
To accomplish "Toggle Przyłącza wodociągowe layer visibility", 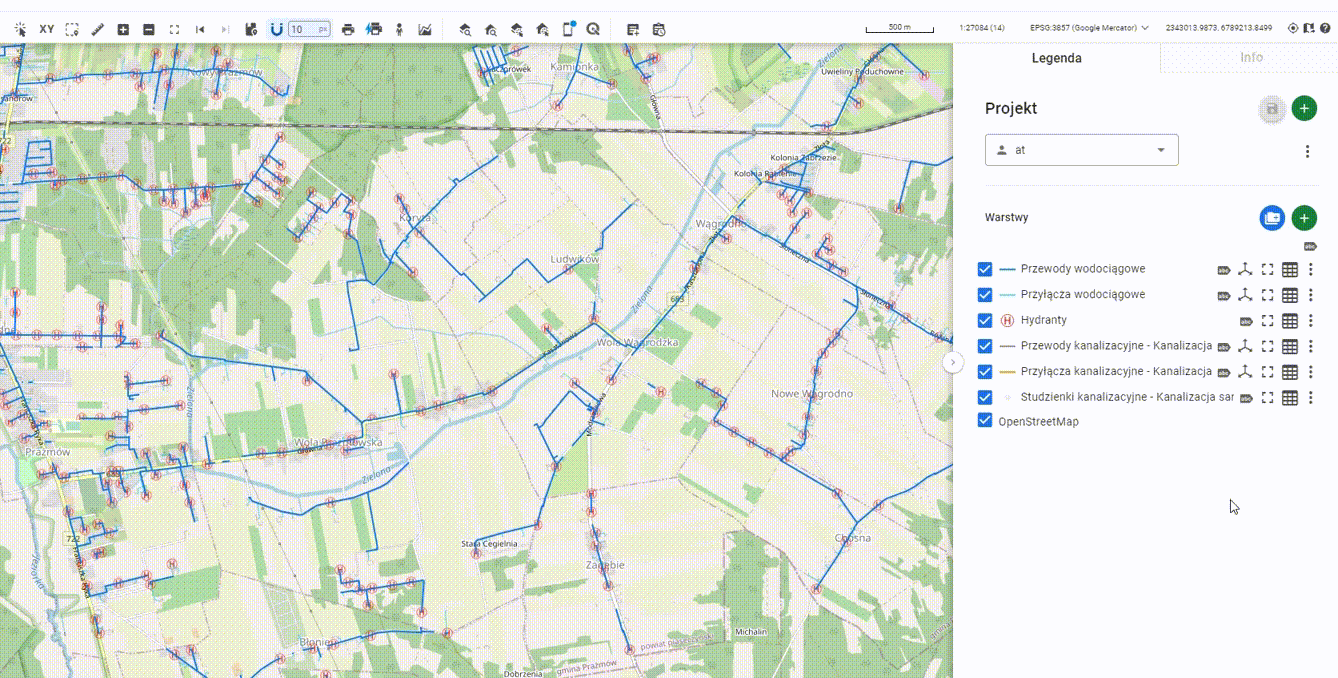I will point(985,295).
